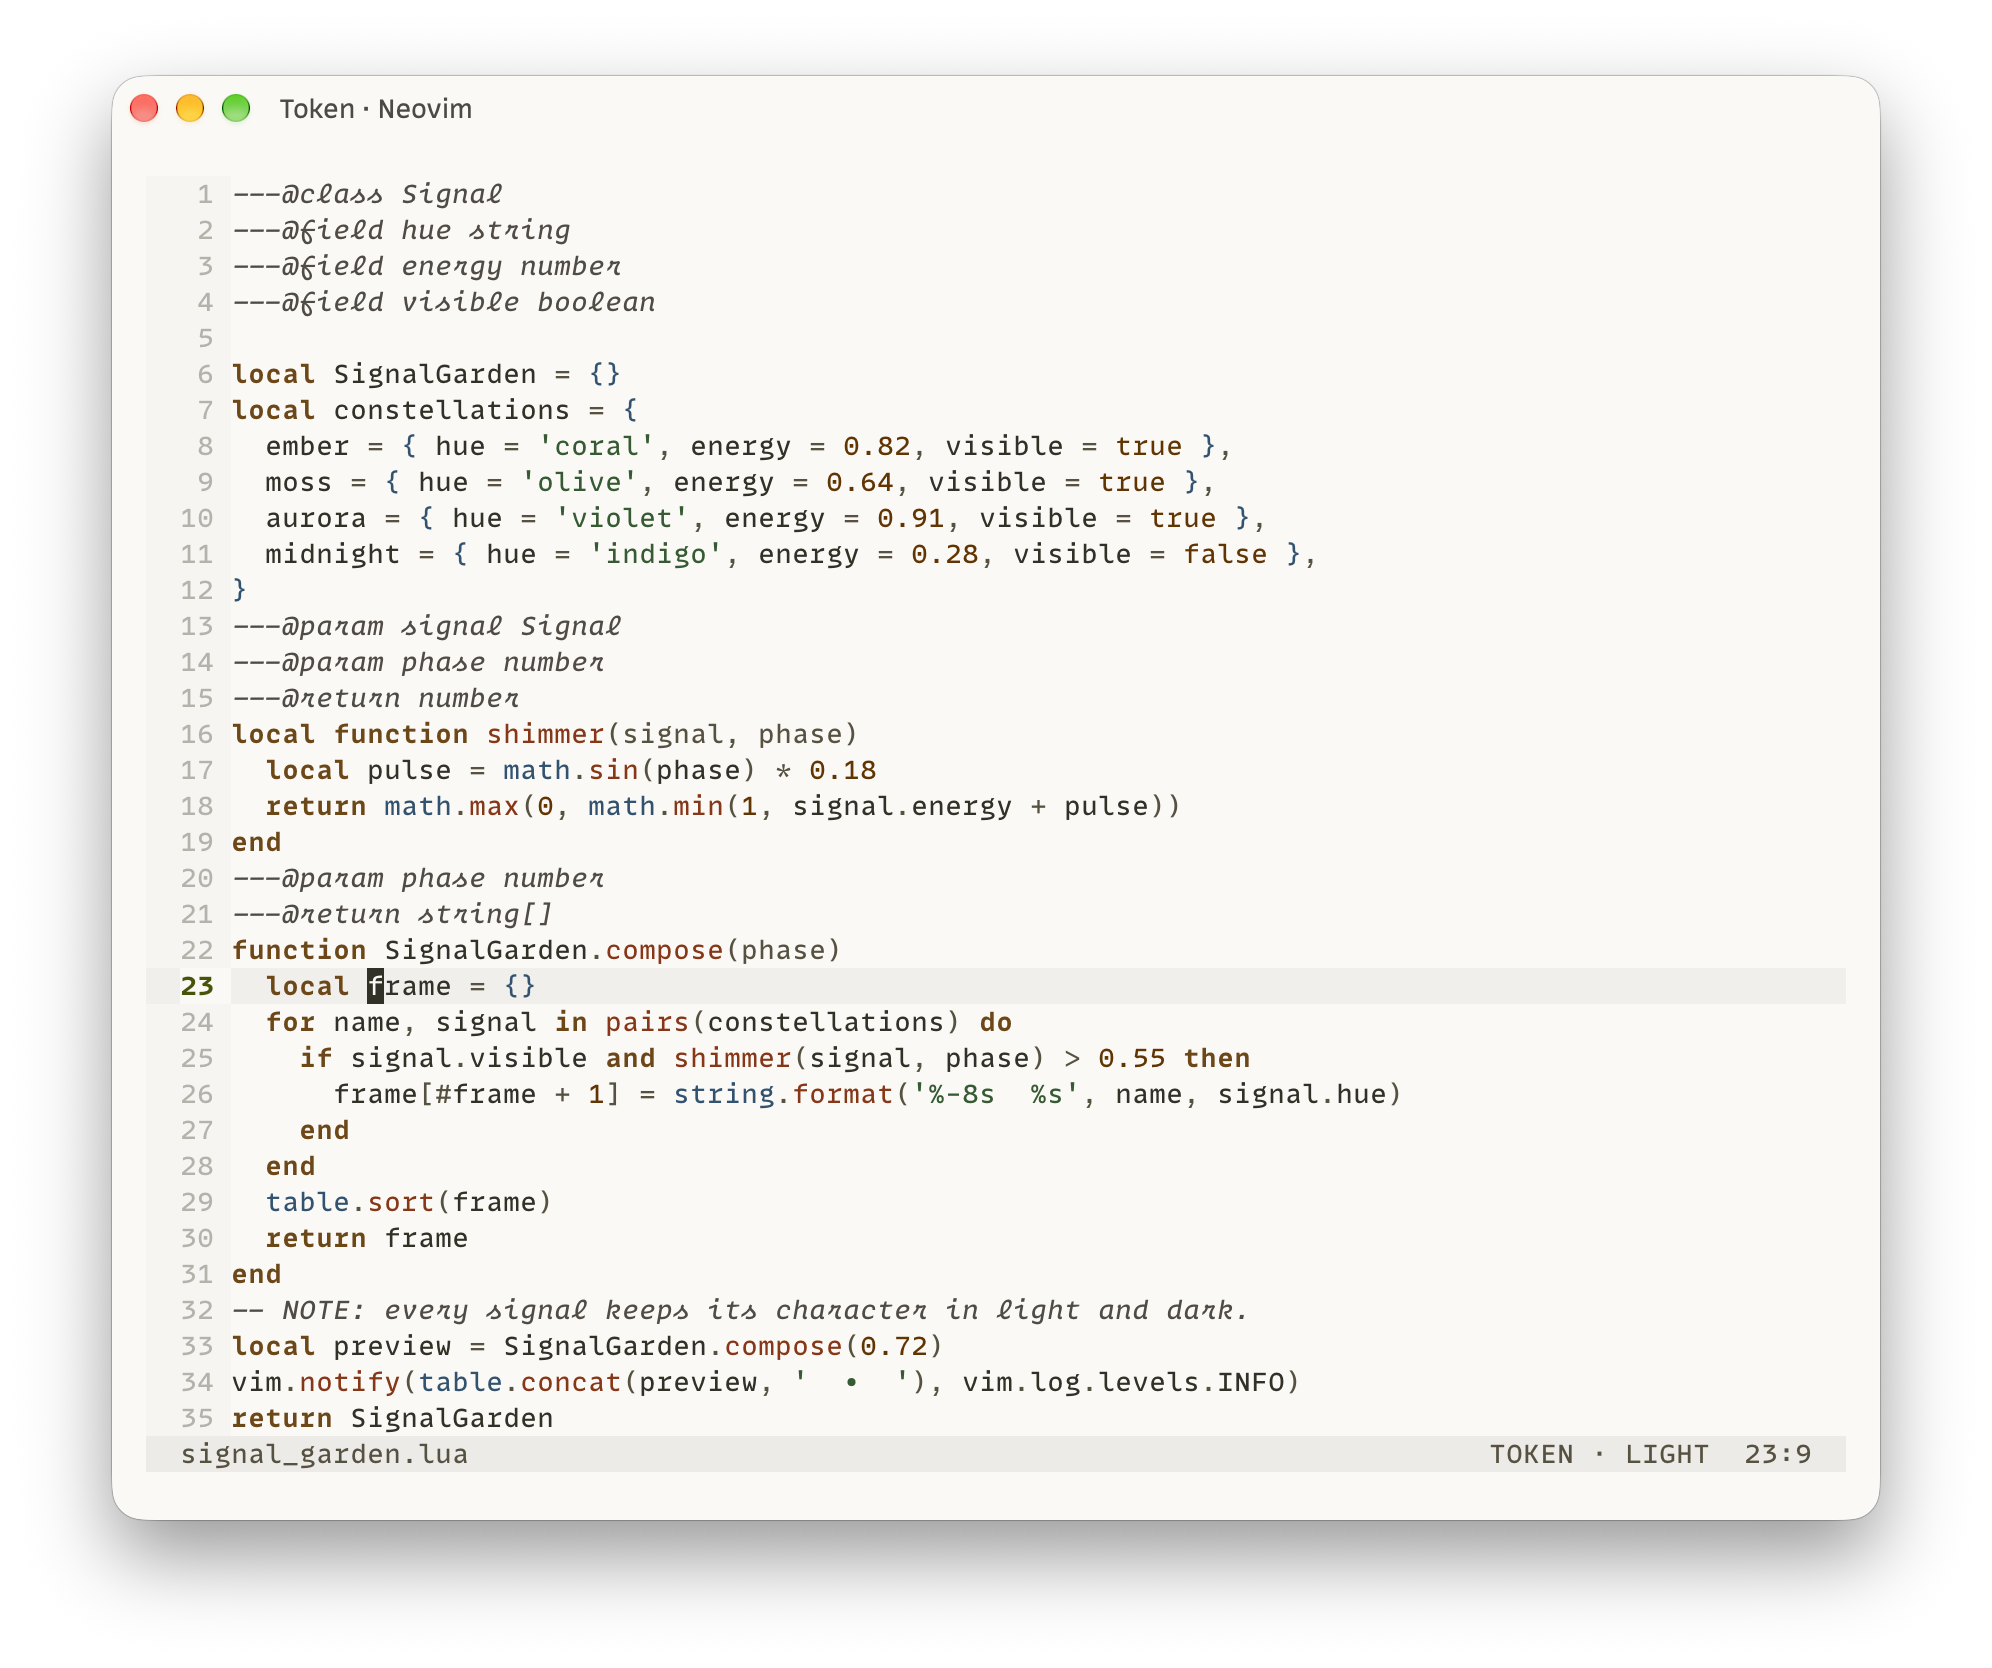Click the 'ember' key name
The height and width of the screenshot is (1668, 1992).
307,446
